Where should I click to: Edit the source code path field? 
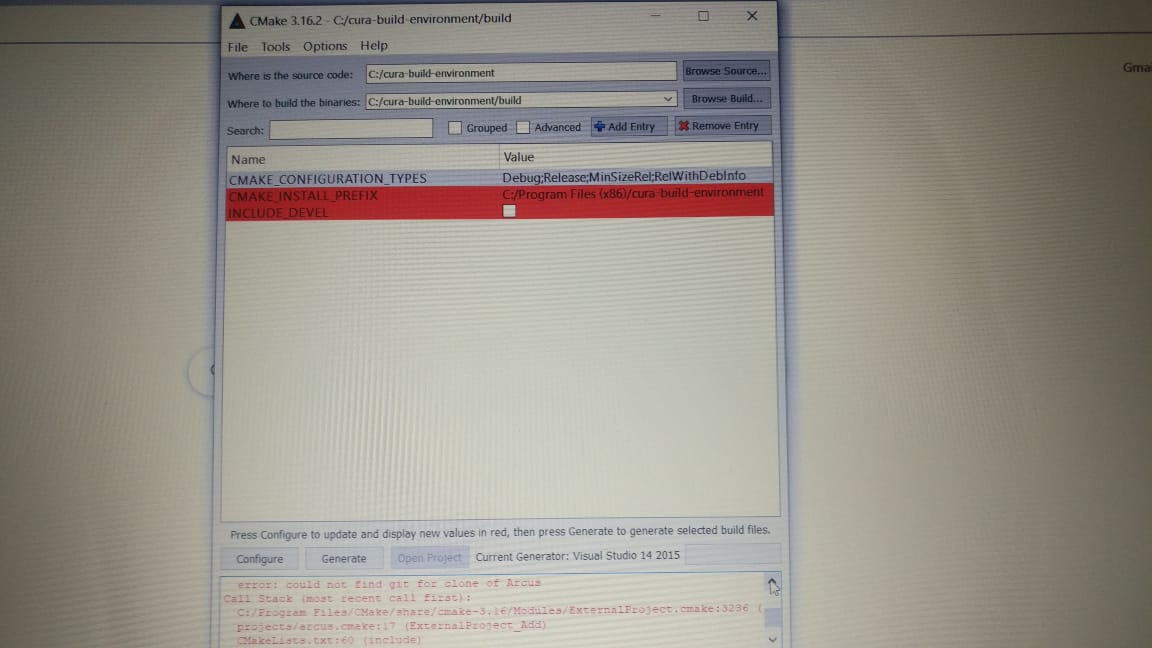click(521, 73)
